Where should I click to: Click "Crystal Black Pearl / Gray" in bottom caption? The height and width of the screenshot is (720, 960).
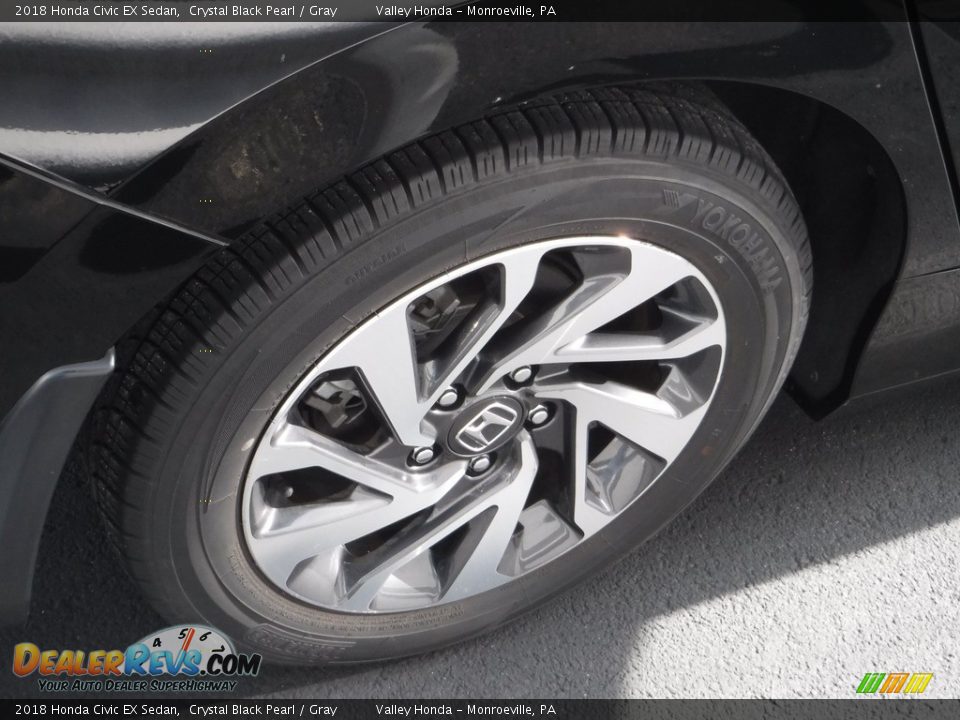[x=263, y=710]
